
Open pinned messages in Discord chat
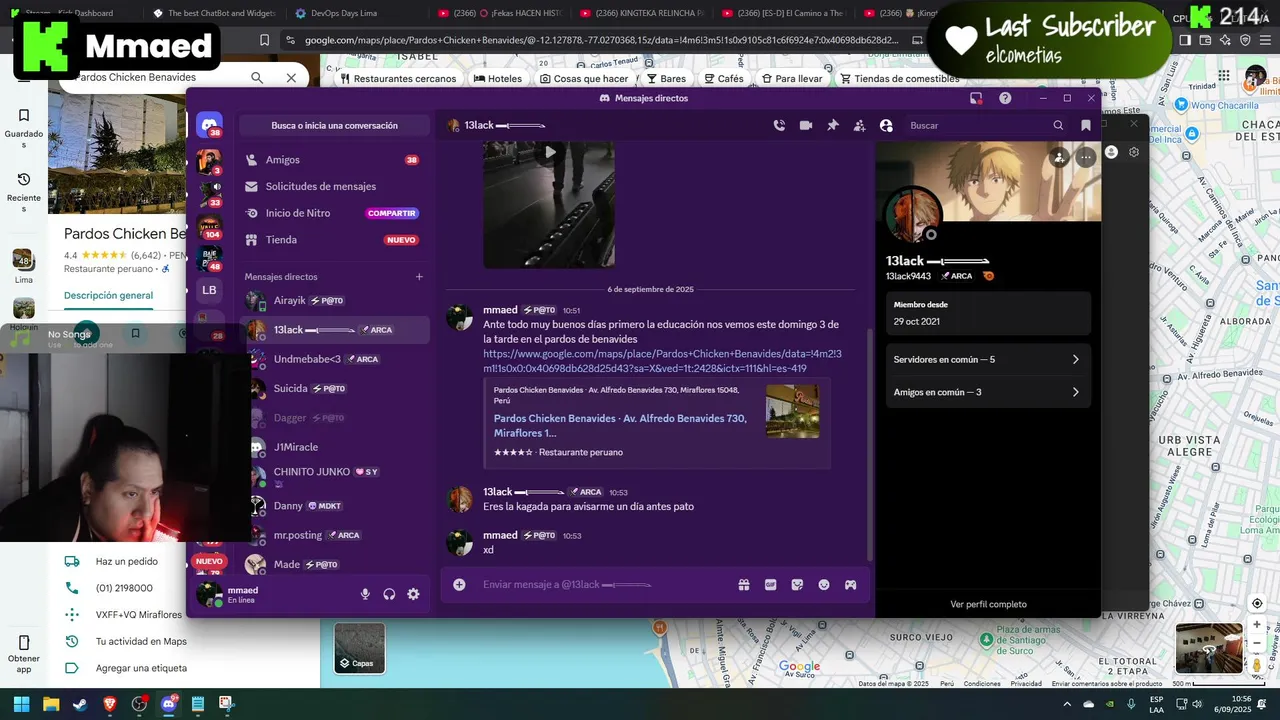click(x=832, y=126)
